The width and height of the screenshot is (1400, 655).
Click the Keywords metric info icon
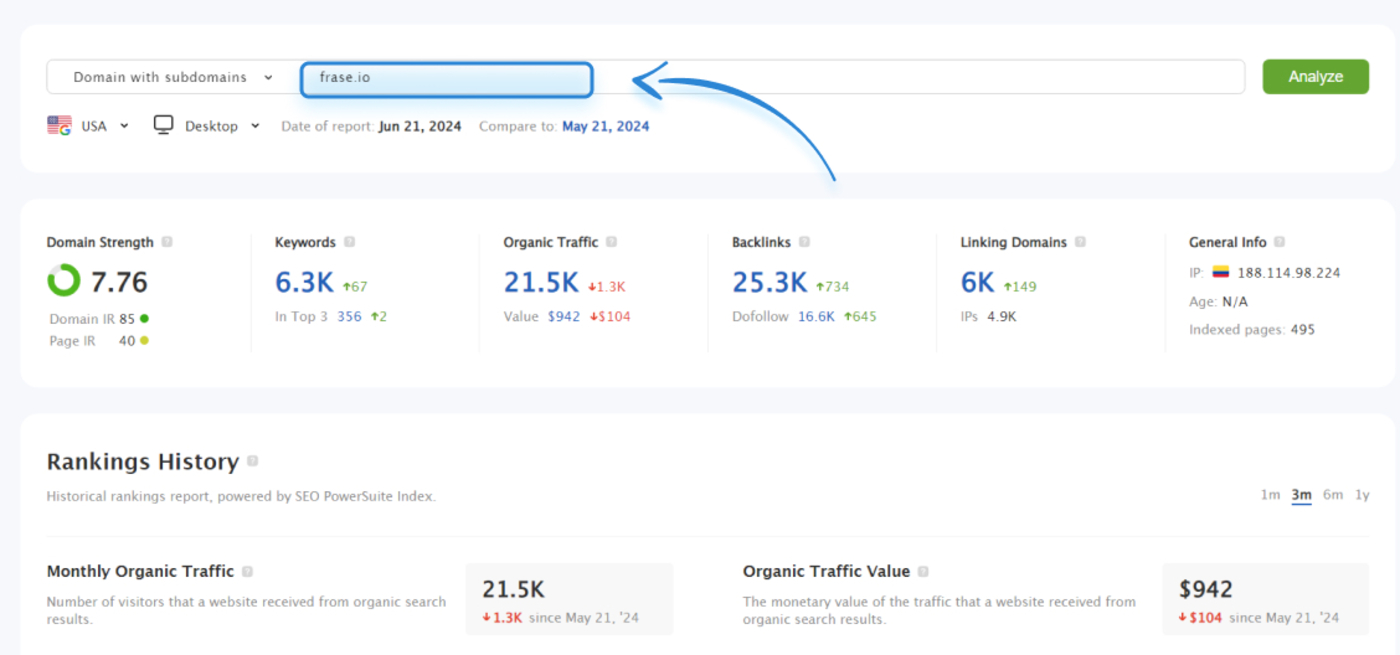[348, 242]
